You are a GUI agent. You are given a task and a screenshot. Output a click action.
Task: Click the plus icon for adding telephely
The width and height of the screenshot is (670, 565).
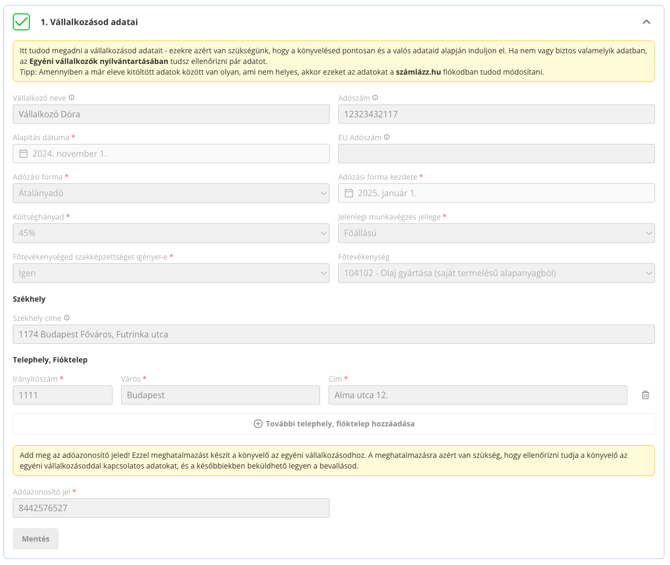[258, 424]
